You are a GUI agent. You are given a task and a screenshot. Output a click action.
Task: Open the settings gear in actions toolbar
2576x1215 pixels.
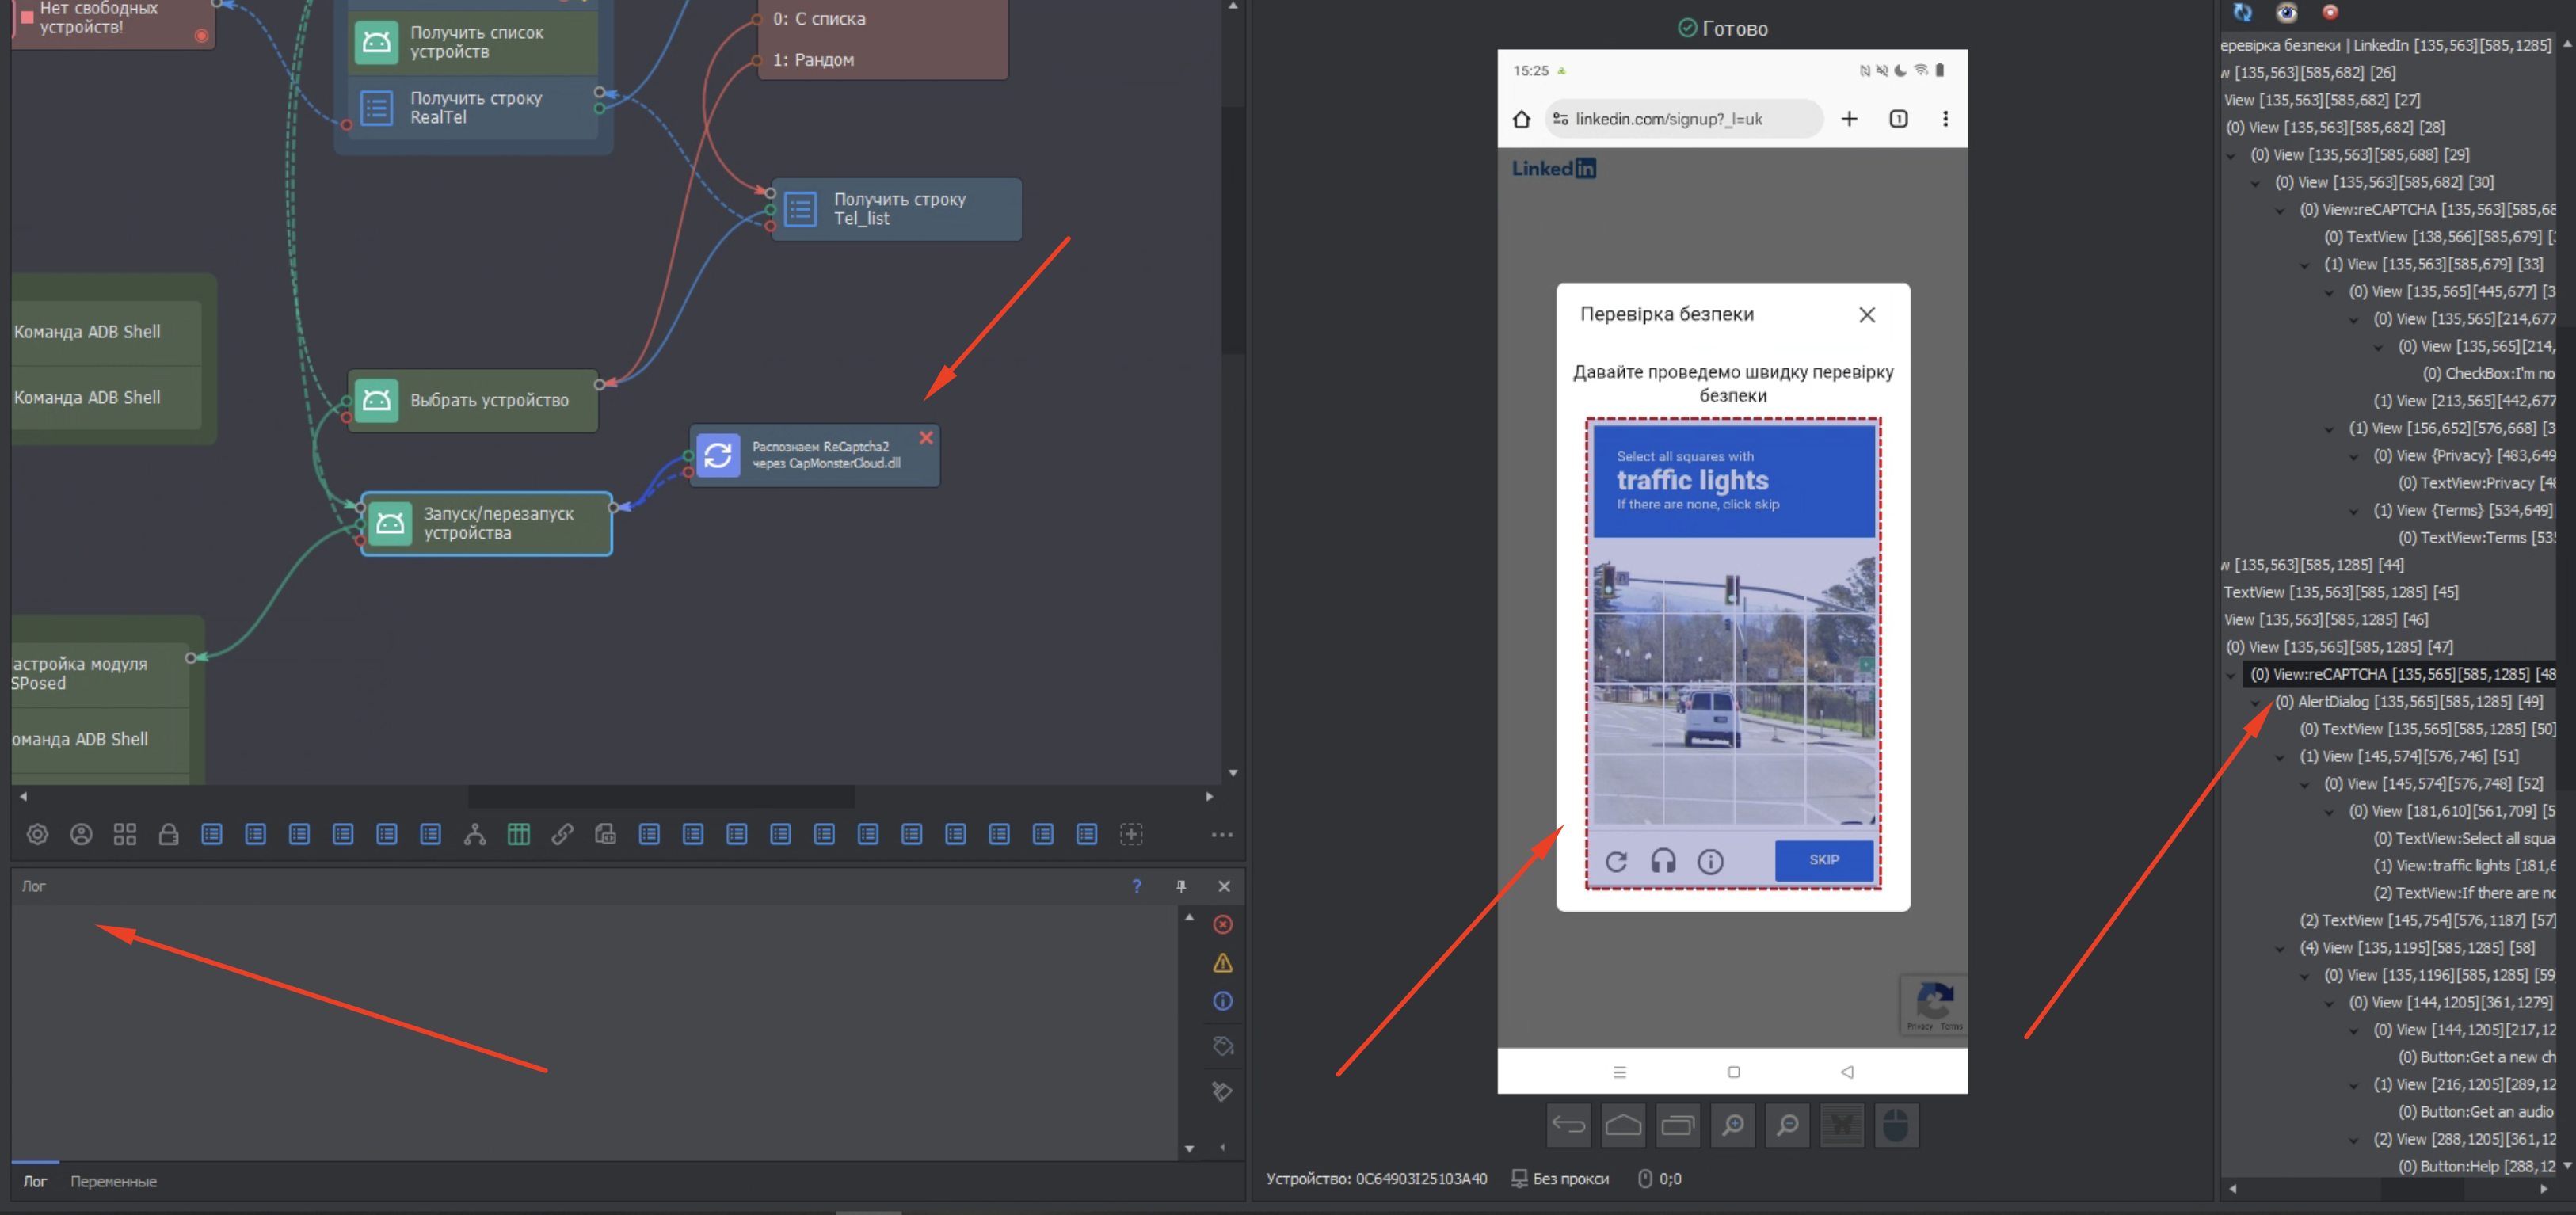[37, 834]
